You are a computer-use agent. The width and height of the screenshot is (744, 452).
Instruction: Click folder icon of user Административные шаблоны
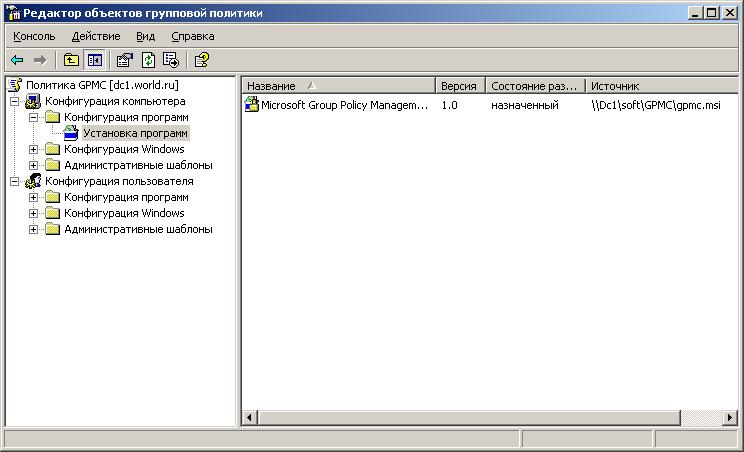[x=52, y=229]
